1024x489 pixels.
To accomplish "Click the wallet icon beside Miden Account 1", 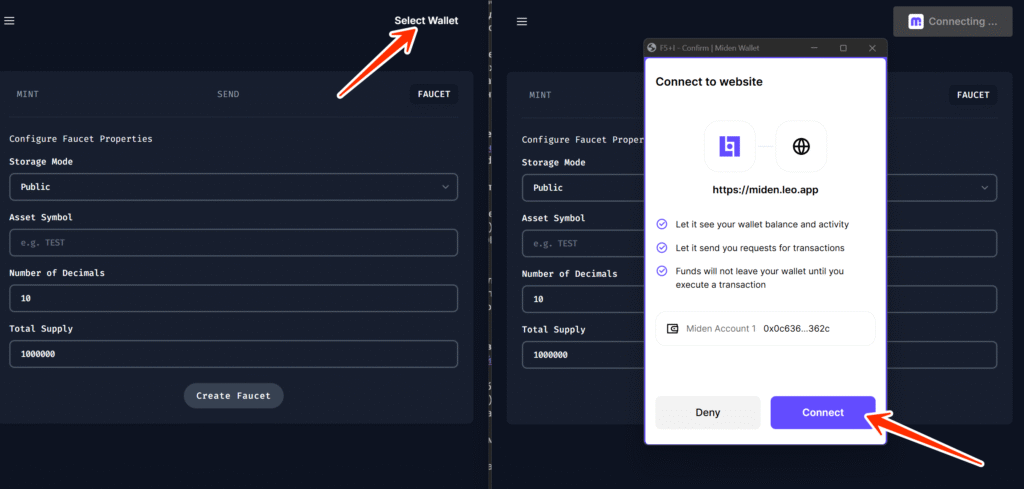I will tap(672, 328).
